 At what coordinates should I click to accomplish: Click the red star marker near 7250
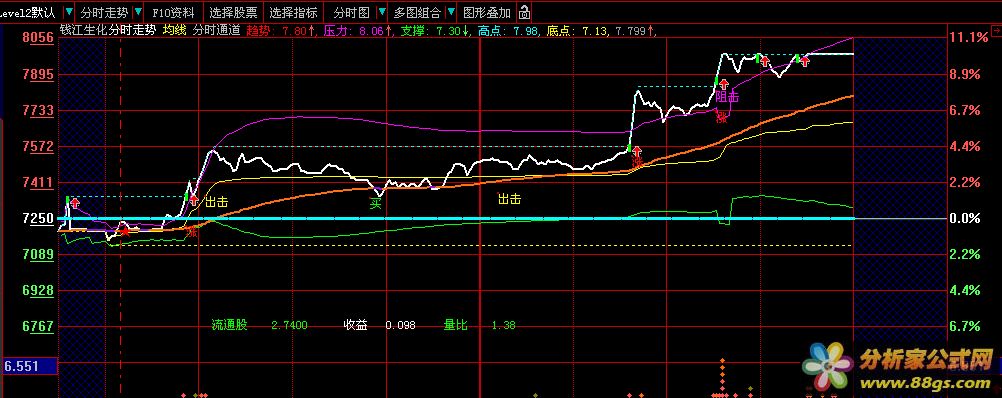click(125, 231)
